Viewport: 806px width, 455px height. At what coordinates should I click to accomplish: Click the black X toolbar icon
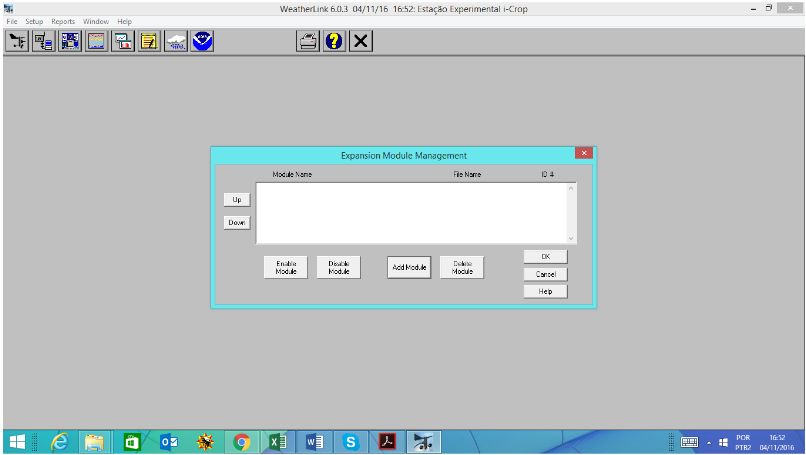click(361, 41)
